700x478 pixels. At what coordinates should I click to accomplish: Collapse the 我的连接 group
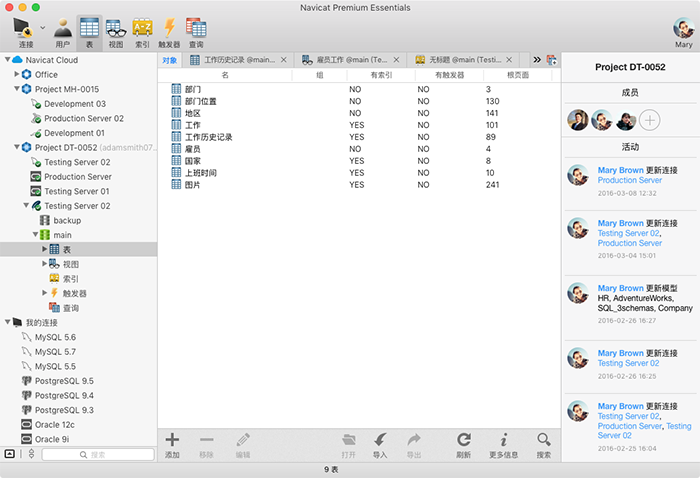tap(8, 322)
